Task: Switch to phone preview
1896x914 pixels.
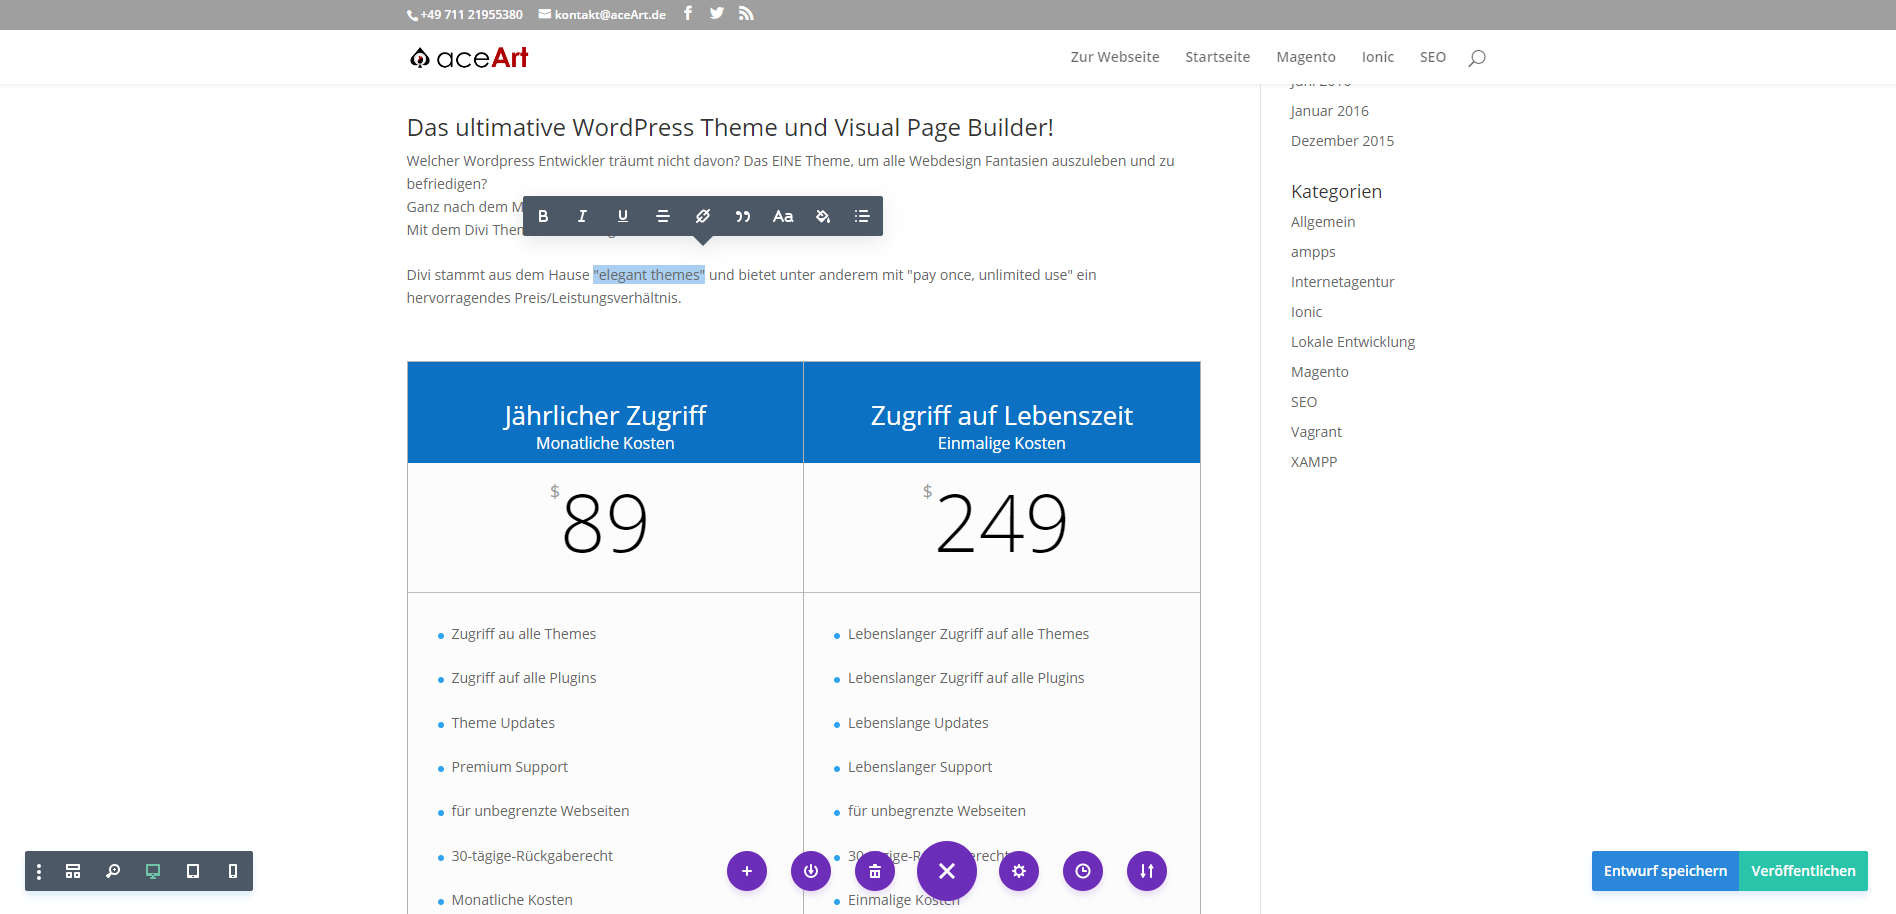Action: coord(233,871)
